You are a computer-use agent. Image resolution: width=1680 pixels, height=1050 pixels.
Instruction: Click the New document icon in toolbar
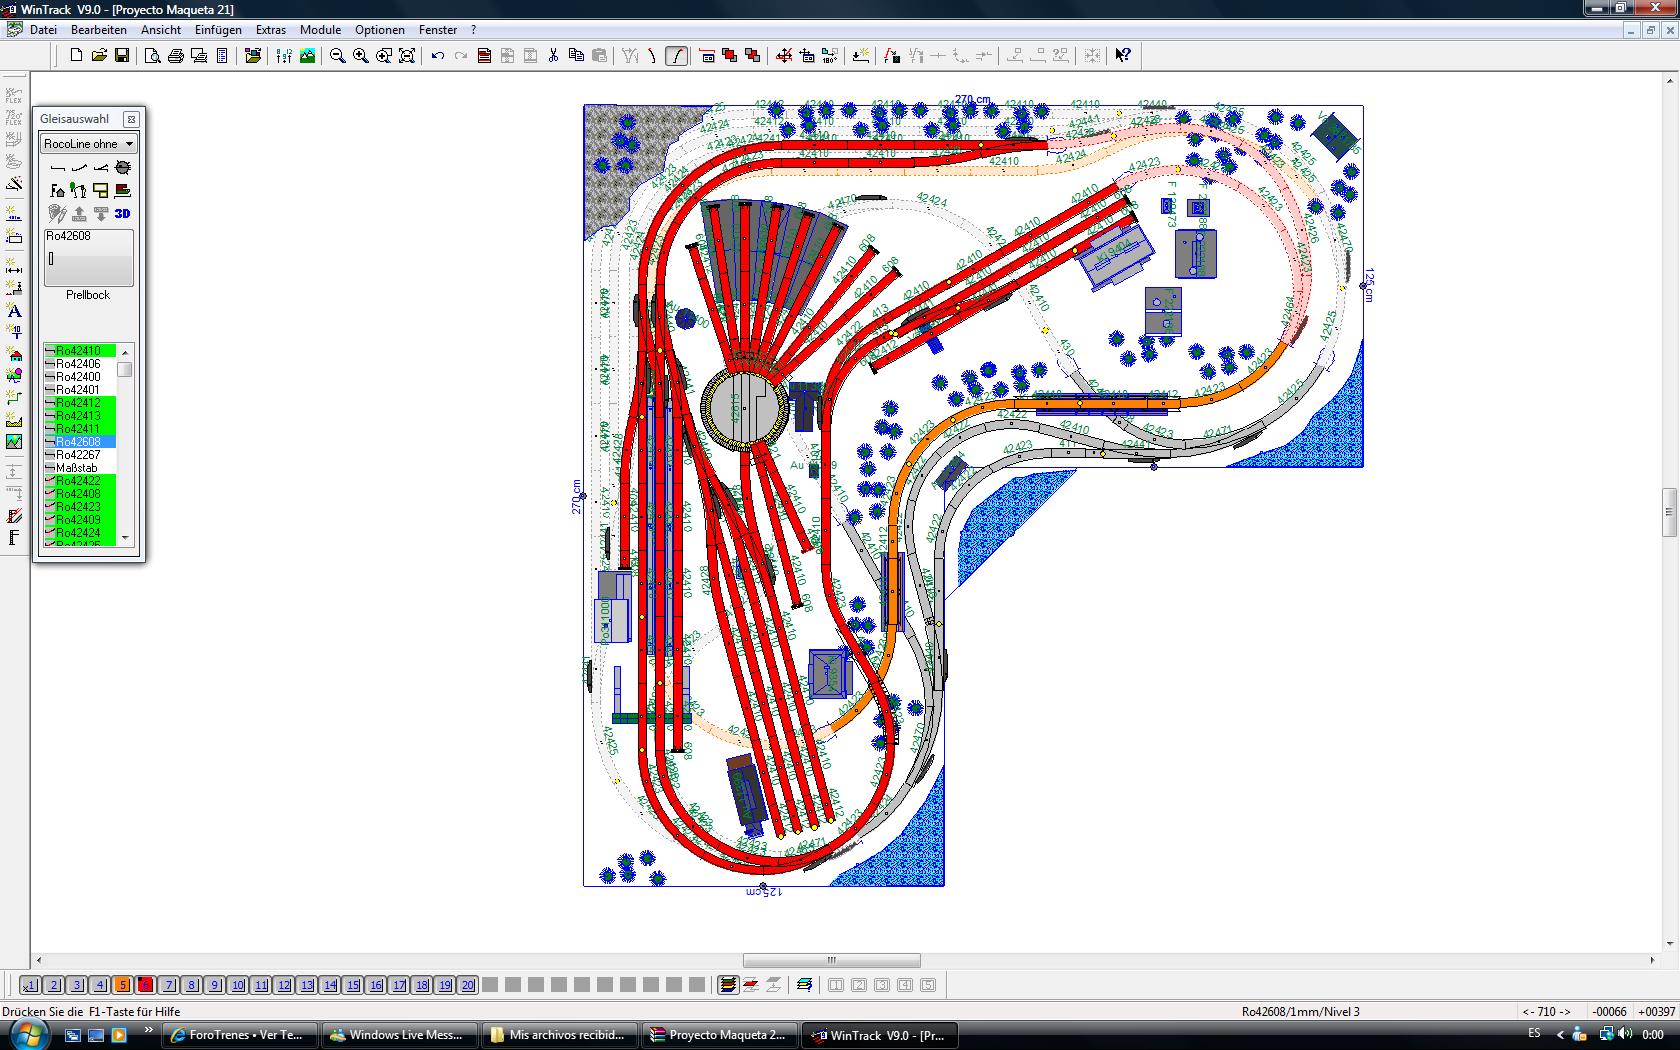coord(76,56)
